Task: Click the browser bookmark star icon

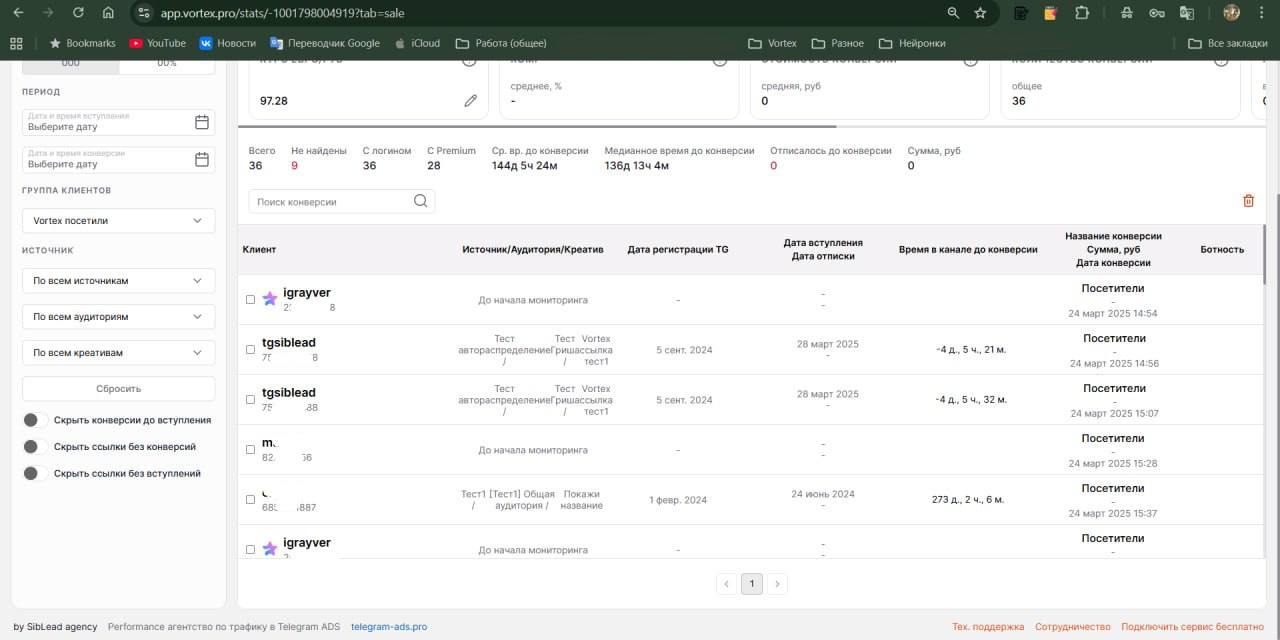Action: tap(980, 13)
